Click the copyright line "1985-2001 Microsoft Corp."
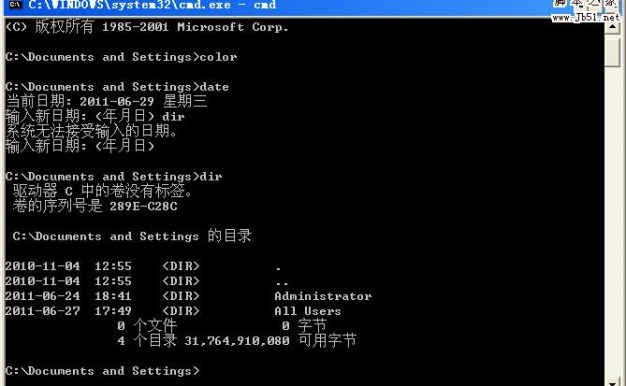This screenshot has width=626, height=386. (x=195, y=27)
